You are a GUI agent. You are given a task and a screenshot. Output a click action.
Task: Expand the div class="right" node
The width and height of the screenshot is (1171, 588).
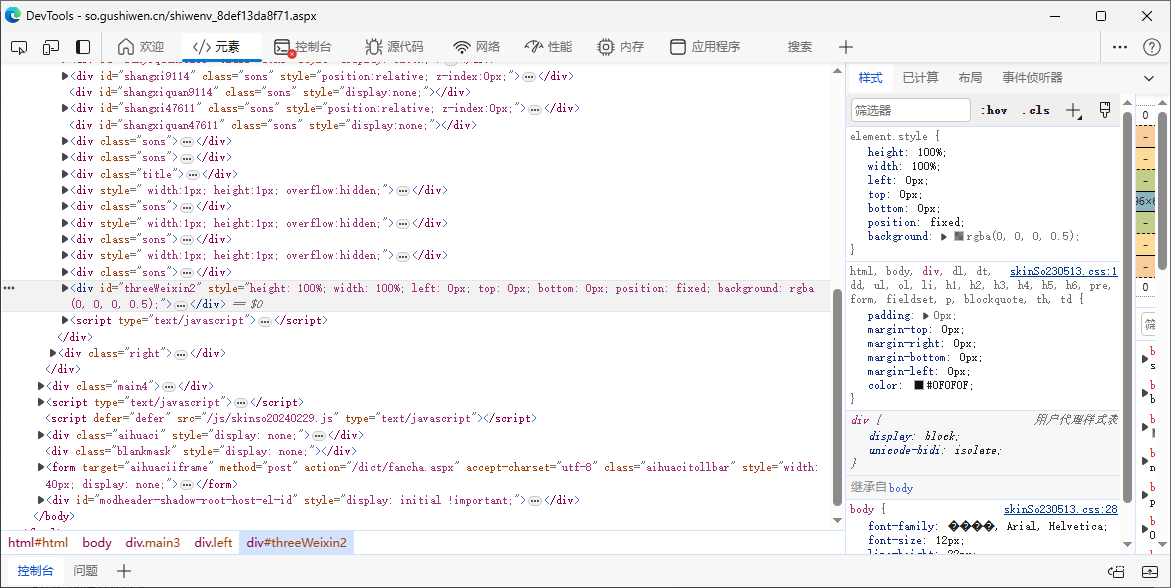tap(54, 353)
